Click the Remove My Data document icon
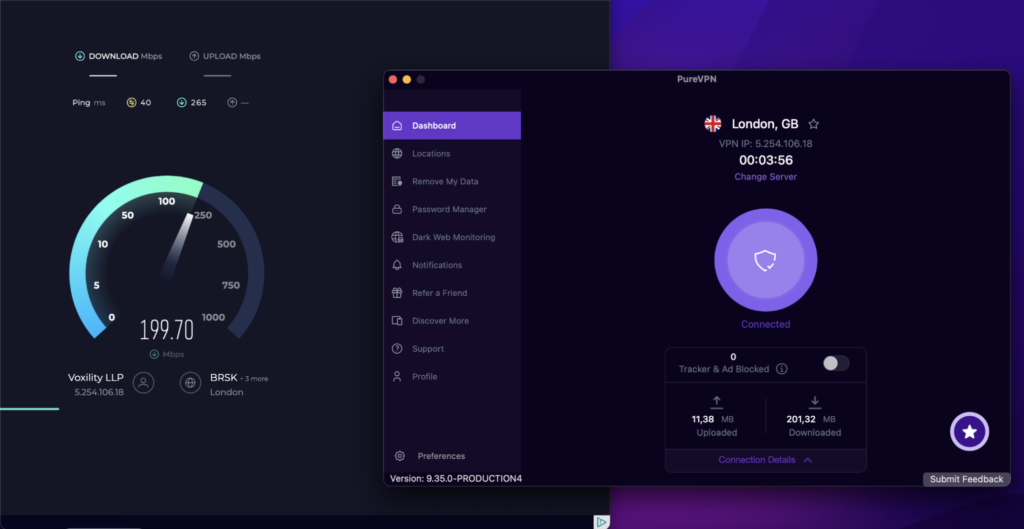 [x=397, y=182]
